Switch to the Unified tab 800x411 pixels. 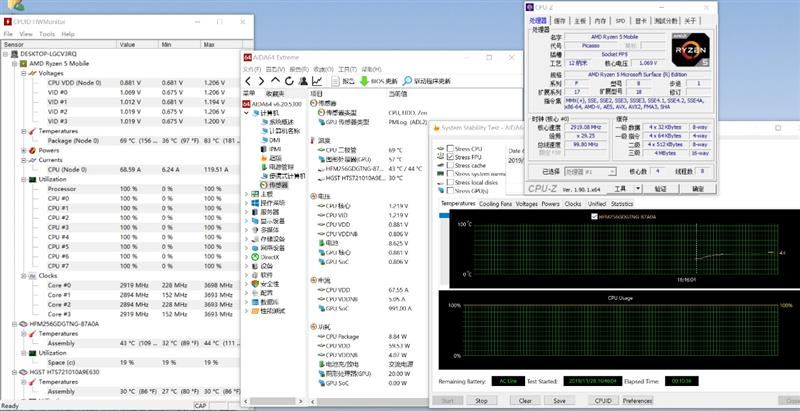tap(596, 204)
